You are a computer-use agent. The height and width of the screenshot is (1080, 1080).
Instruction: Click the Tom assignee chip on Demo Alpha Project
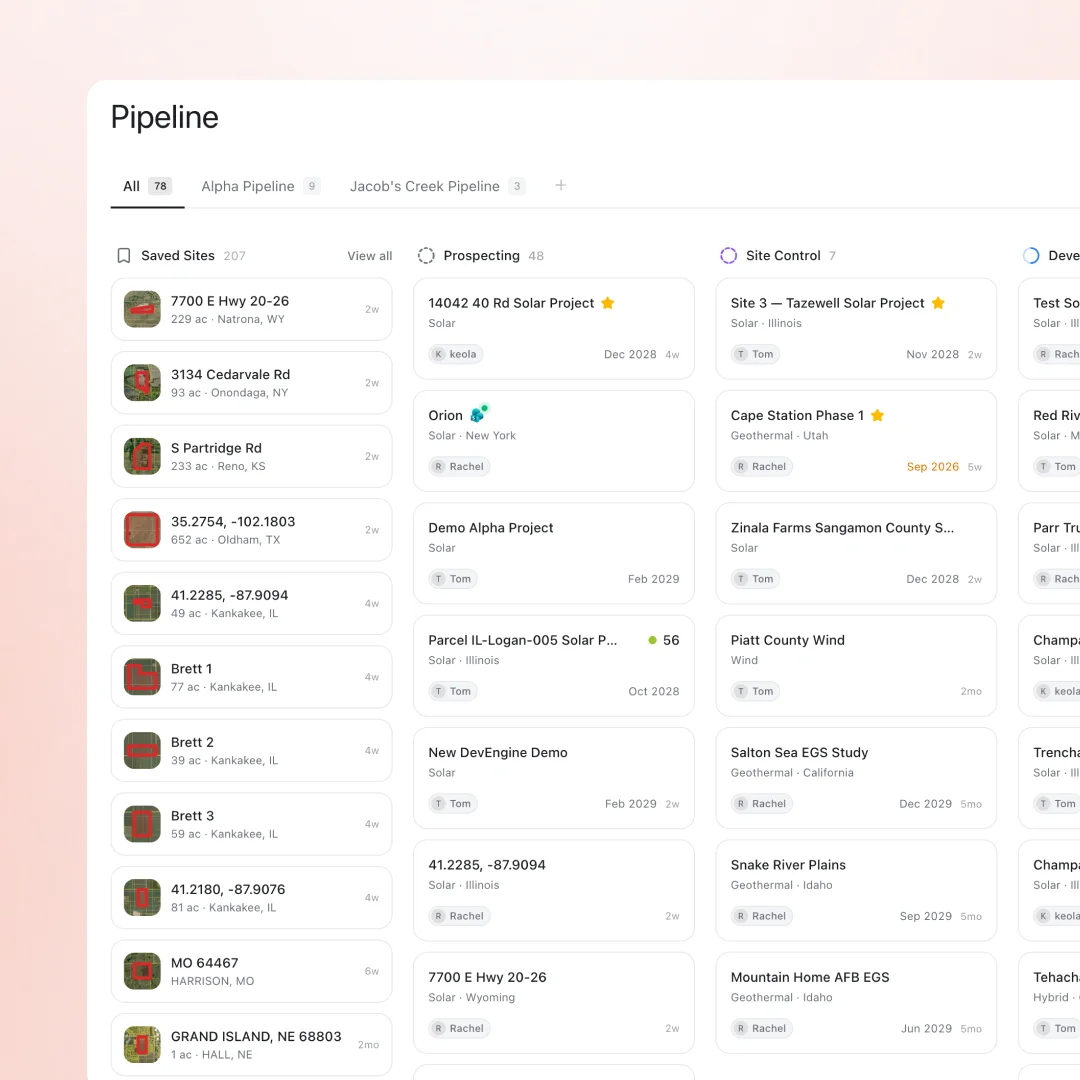point(453,579)
